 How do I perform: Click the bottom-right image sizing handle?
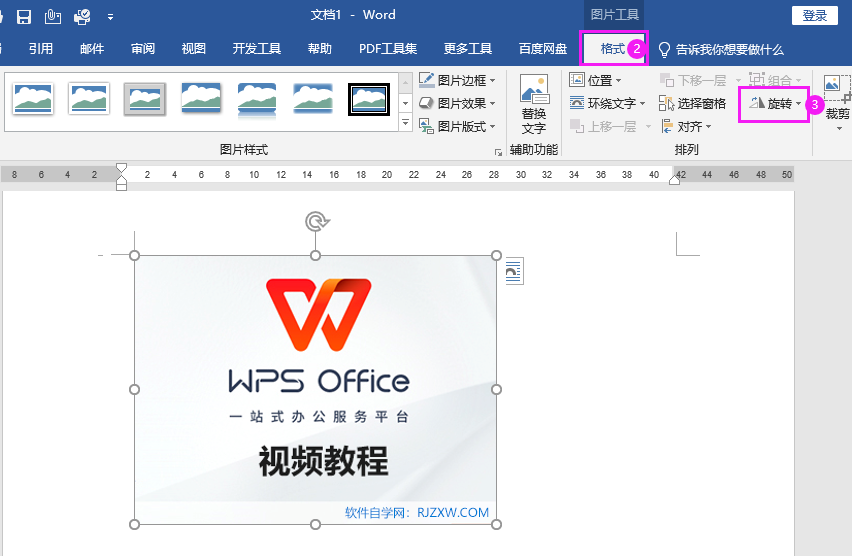click(496, 524)
